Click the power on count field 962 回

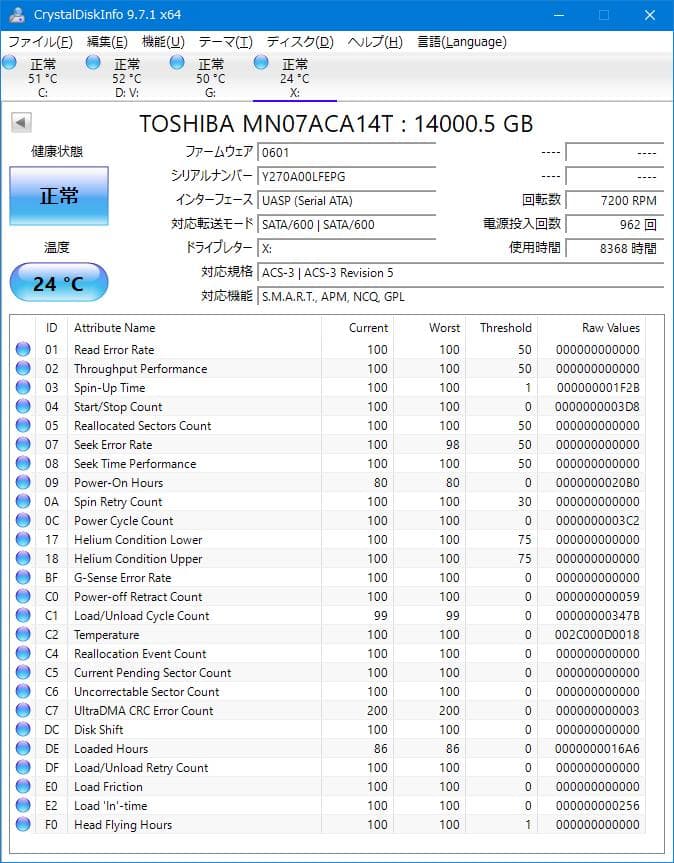[615, 225]
